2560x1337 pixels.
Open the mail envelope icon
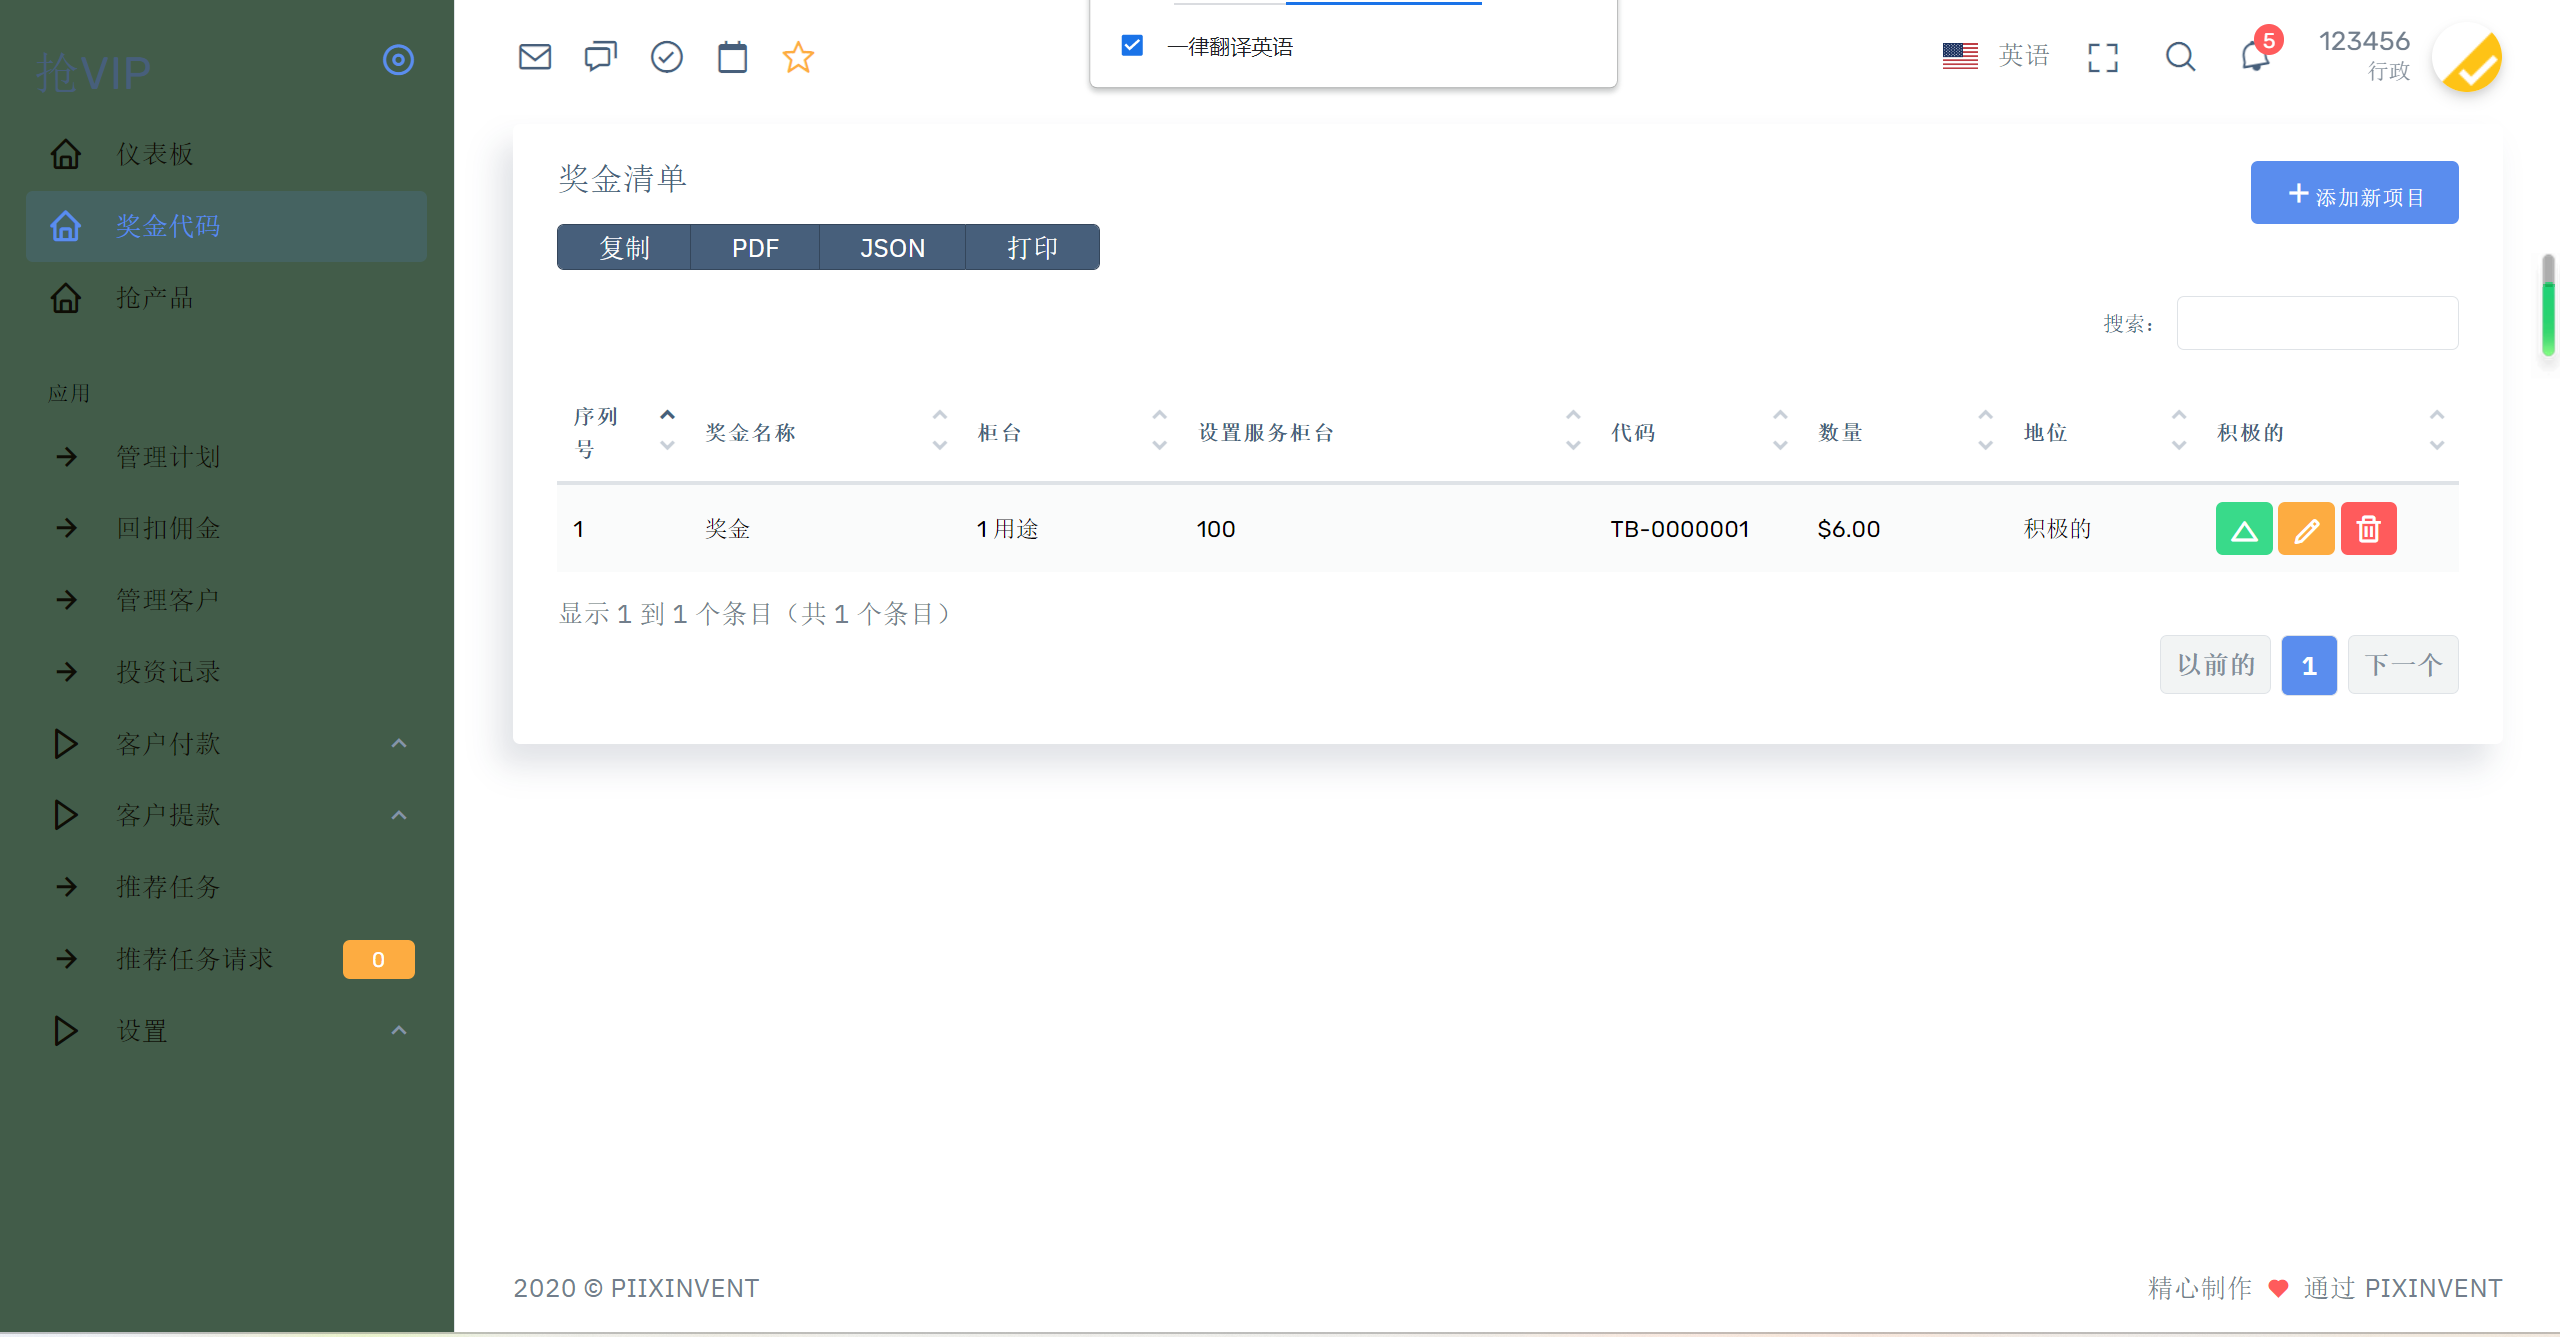point(535,57)
